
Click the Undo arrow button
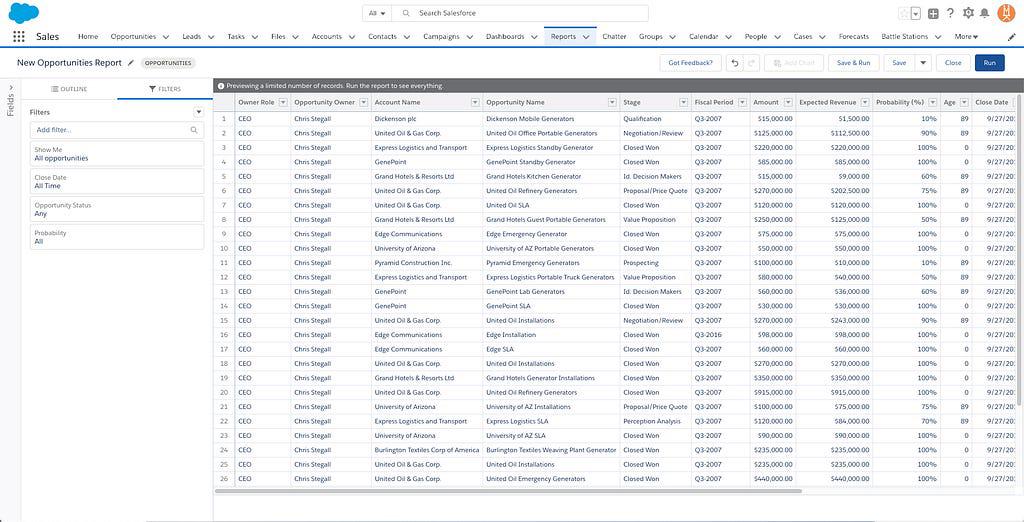coord(734,63)
